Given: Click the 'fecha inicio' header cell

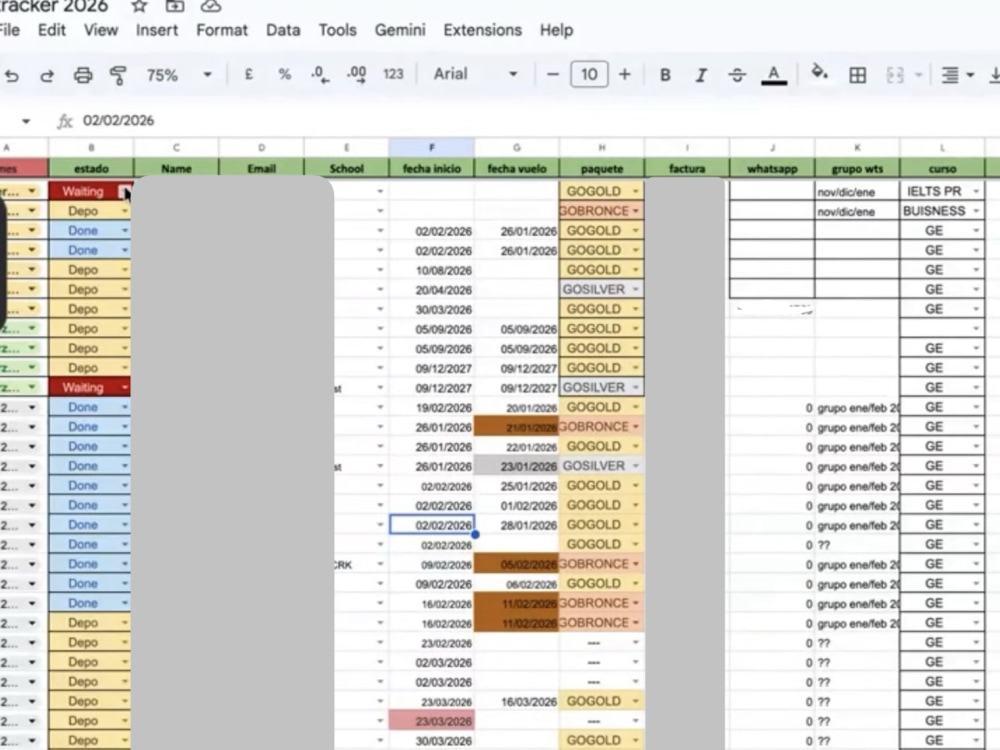Looking at the screenshot, I should (x=432, y=168).
